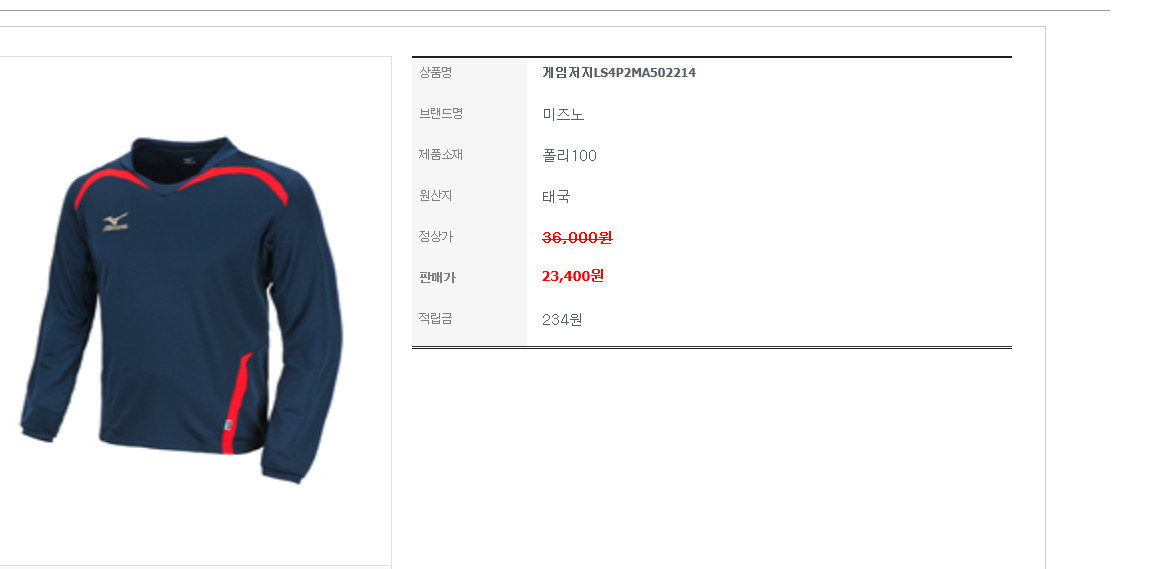Select product name 게임저지LS4P2MA502214
The height and width of the screenshot is (569, 1152).
619,73
